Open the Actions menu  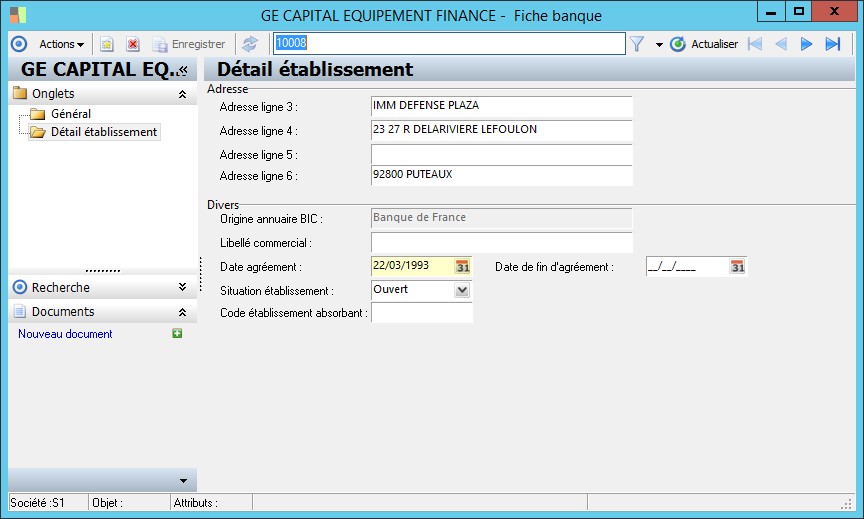61,44
